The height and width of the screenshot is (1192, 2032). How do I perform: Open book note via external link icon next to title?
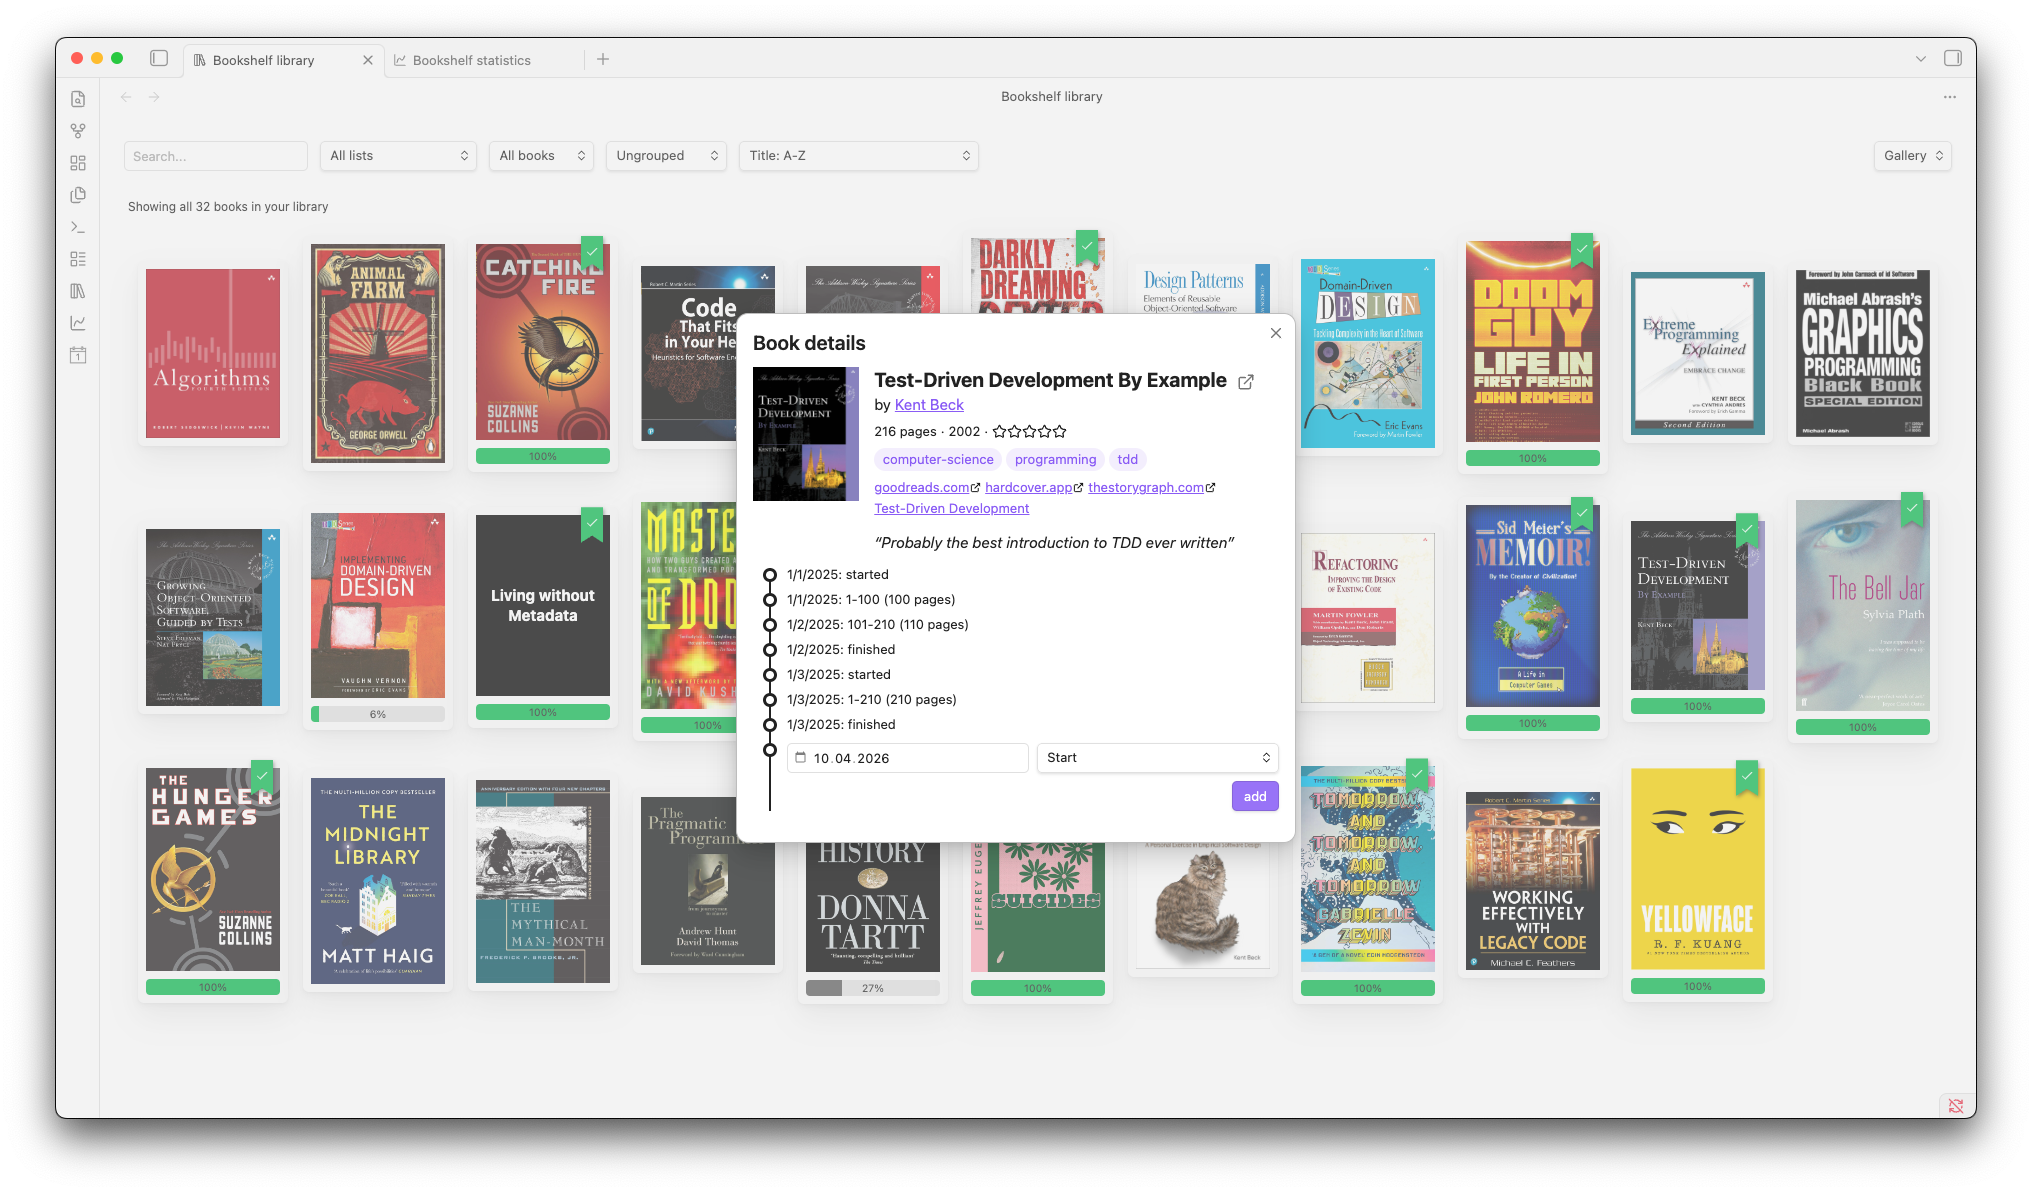[1246, 382]
